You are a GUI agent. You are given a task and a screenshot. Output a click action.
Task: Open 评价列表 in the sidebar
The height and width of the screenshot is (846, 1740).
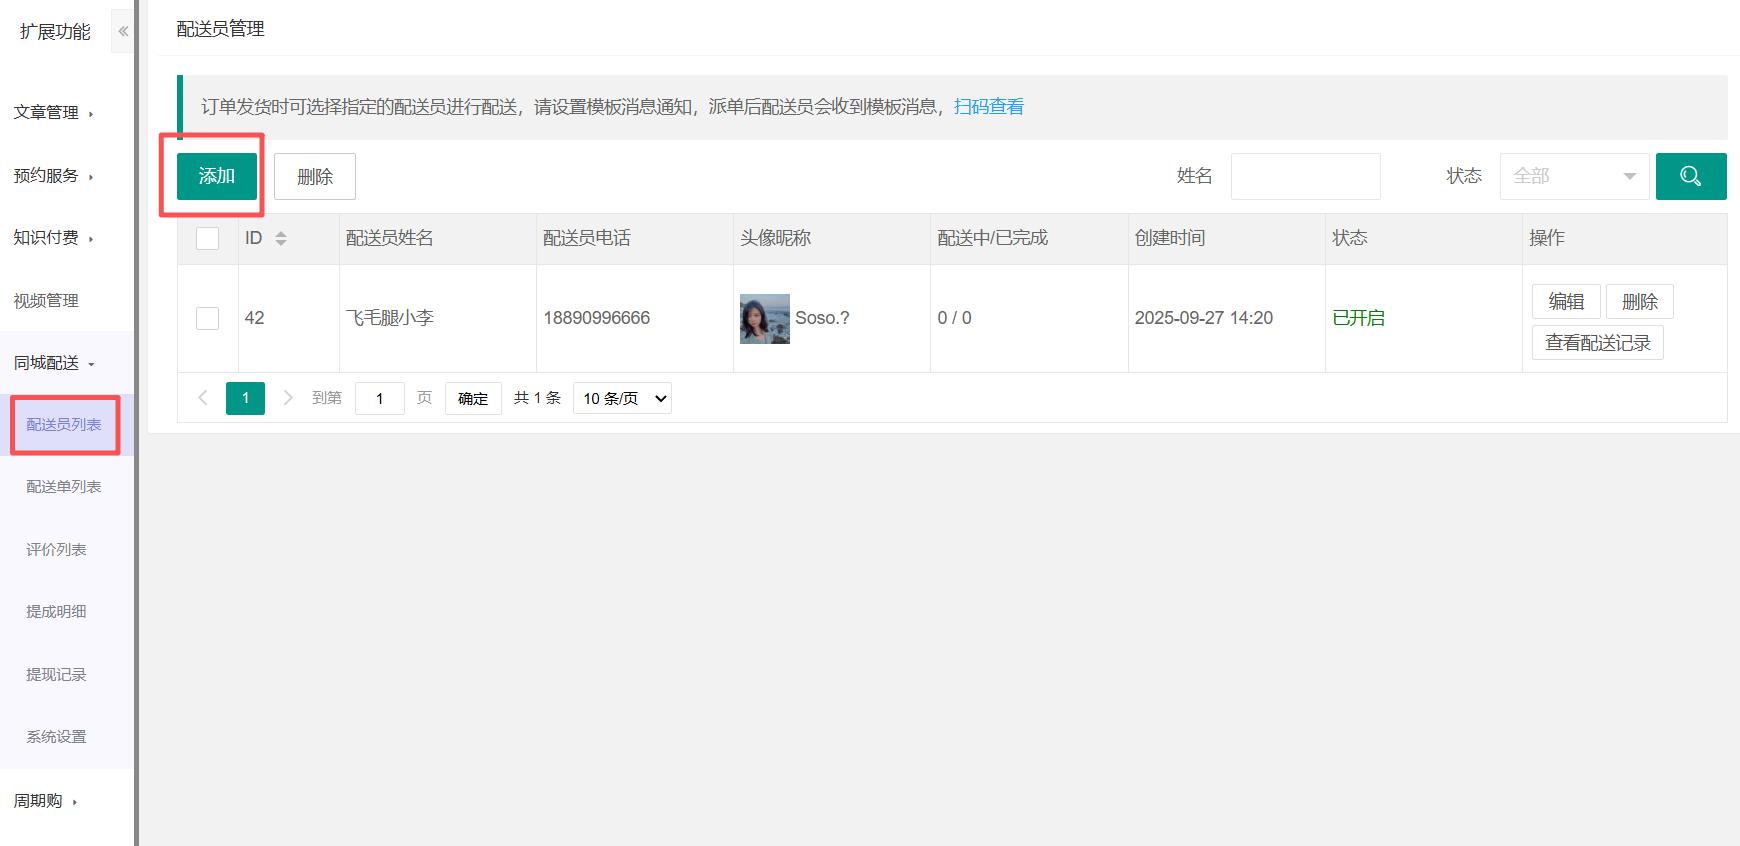56,550
